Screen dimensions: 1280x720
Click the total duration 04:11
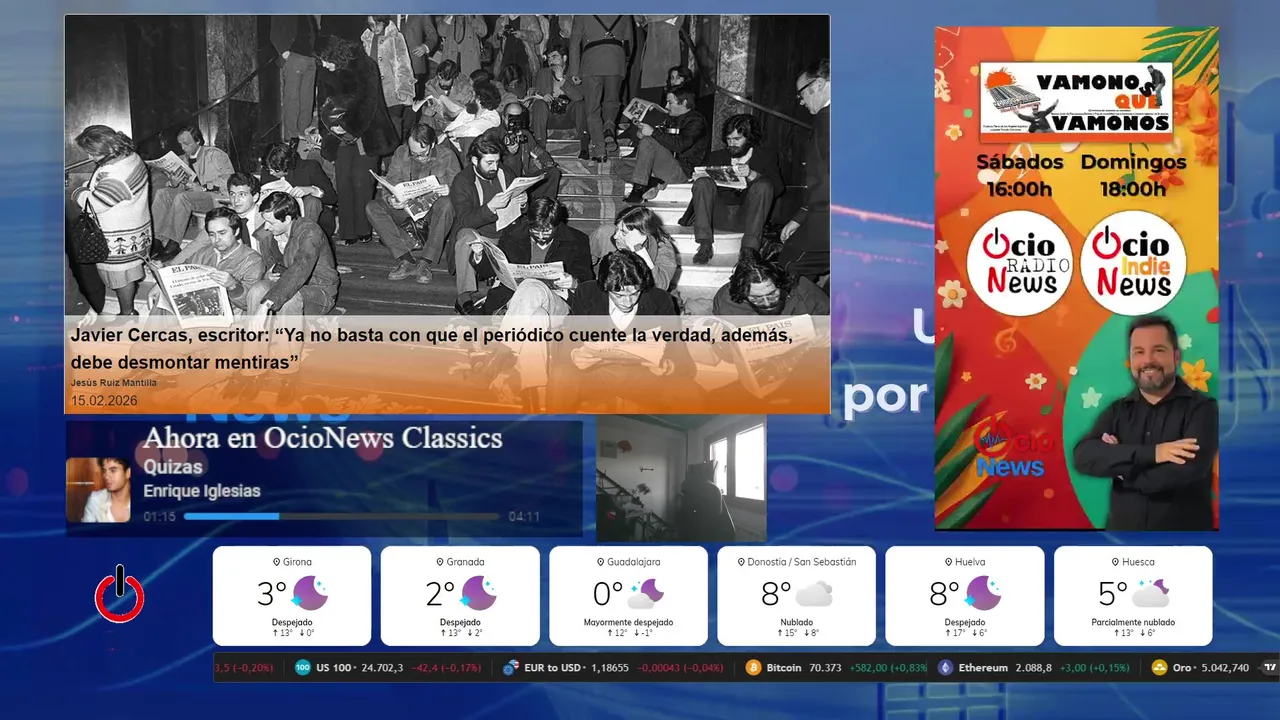click(x=524, y=517)
